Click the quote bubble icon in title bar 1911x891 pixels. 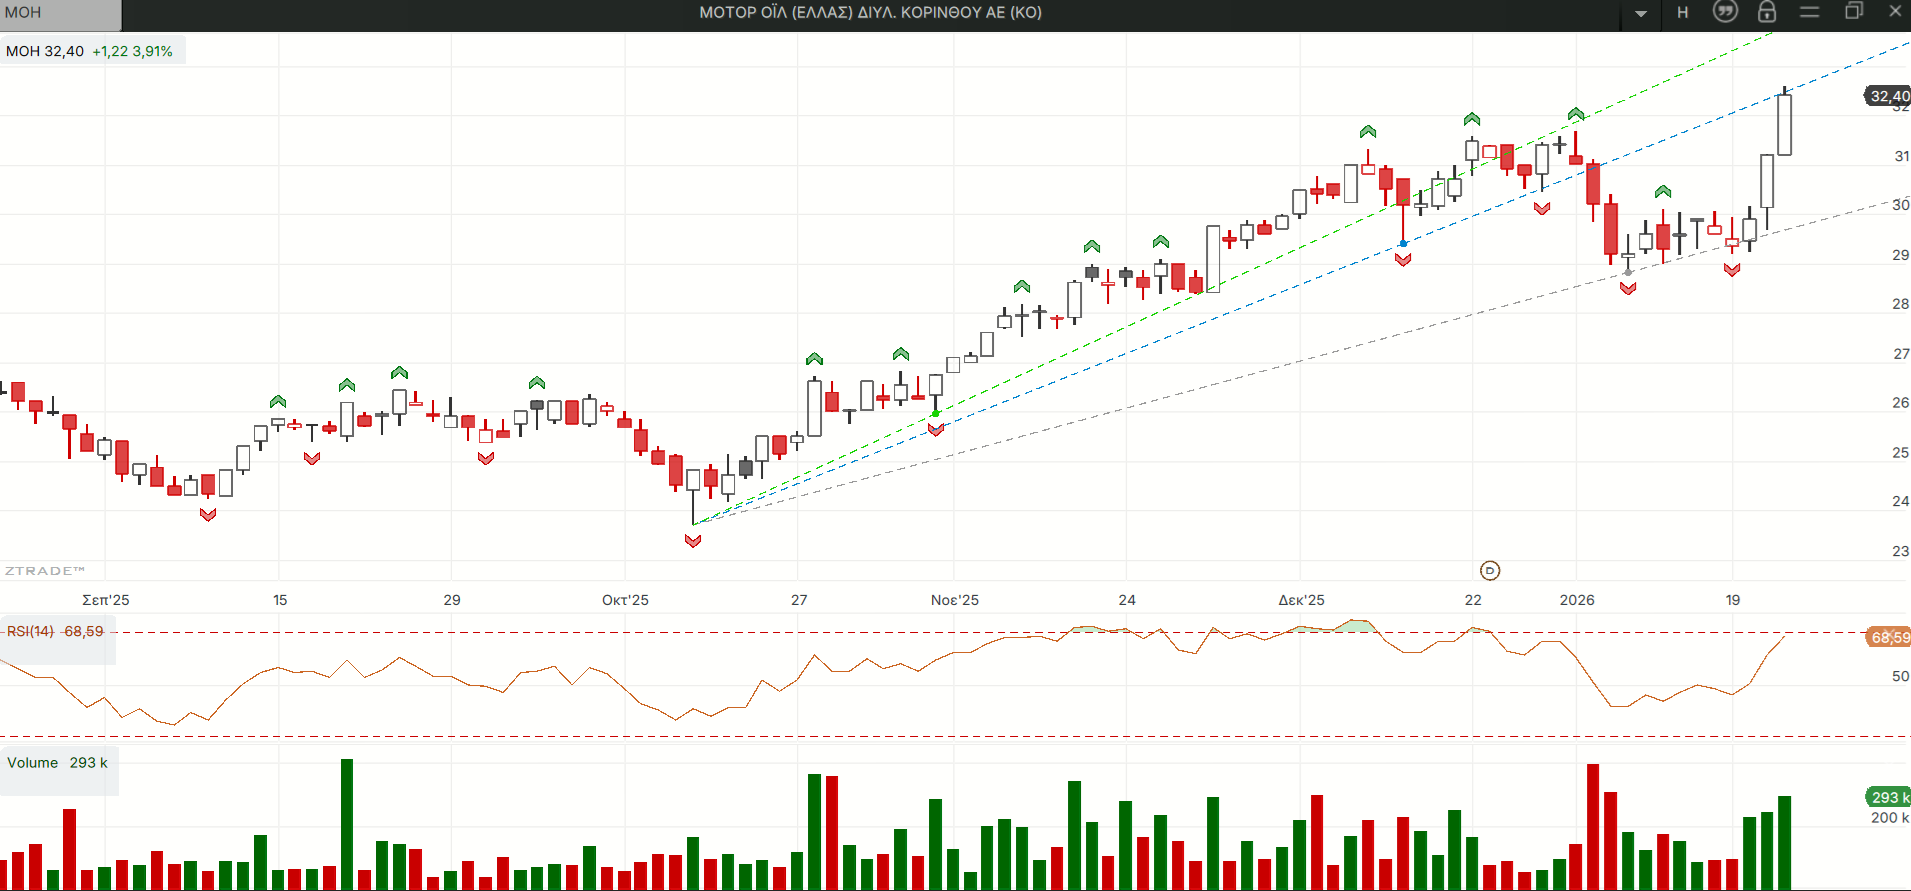point(1725,12)
